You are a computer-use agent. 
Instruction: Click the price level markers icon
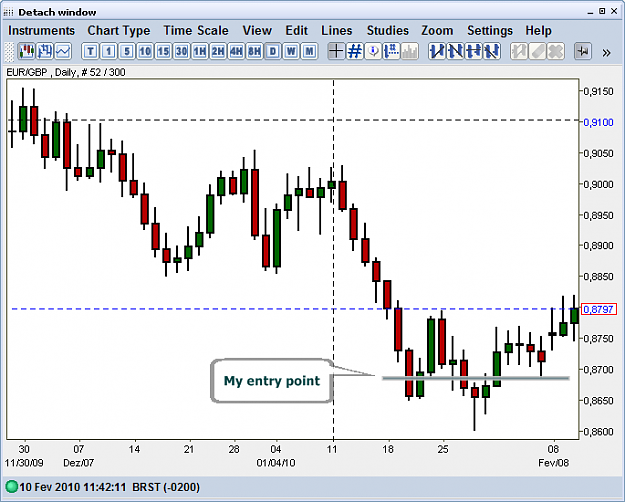click(392, 51)
